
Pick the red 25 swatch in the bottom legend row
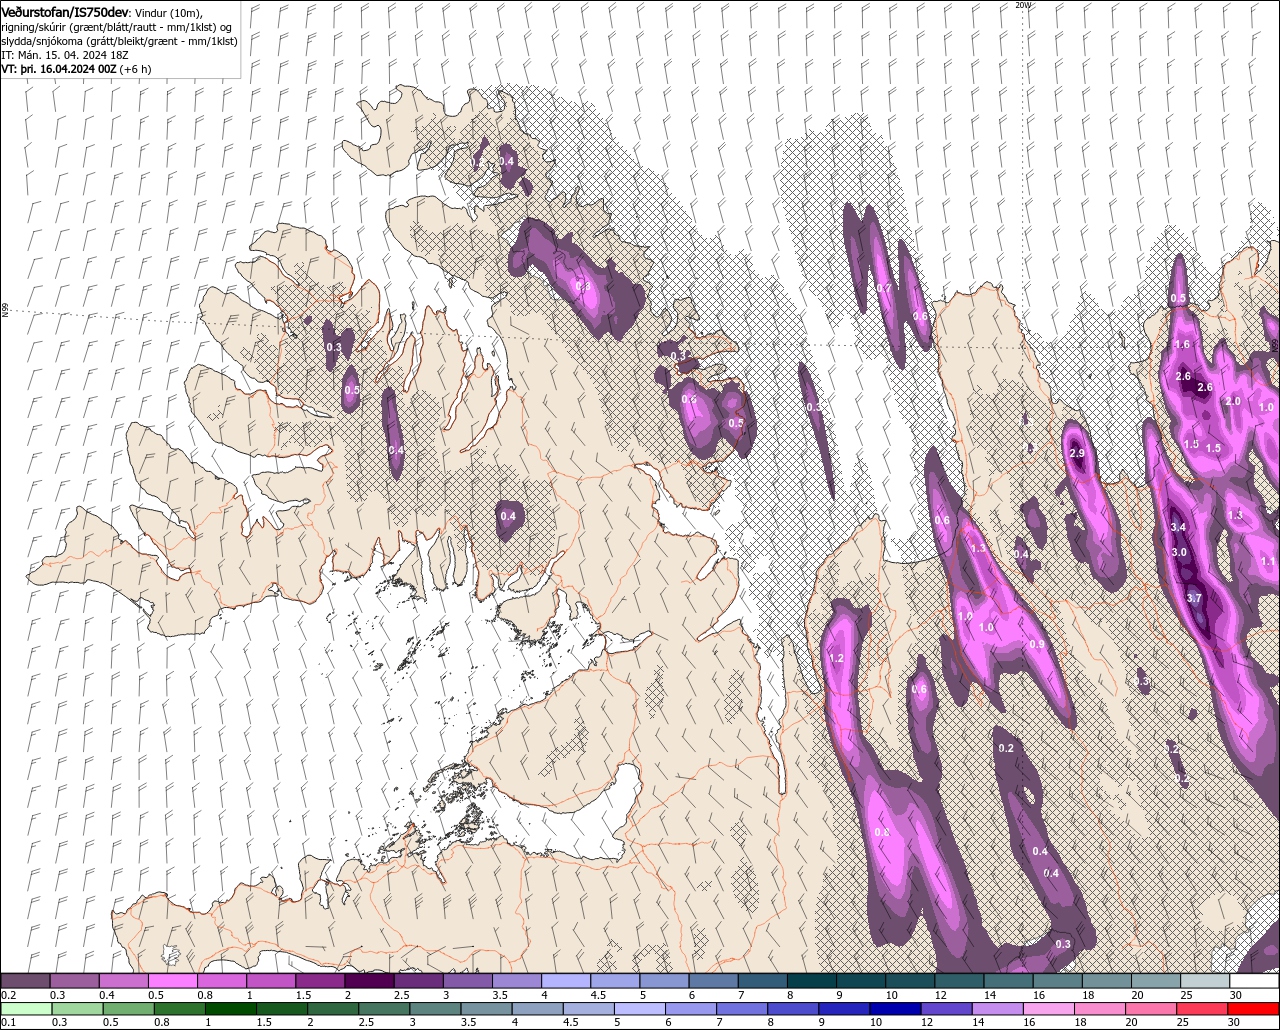point(1203,1009)
